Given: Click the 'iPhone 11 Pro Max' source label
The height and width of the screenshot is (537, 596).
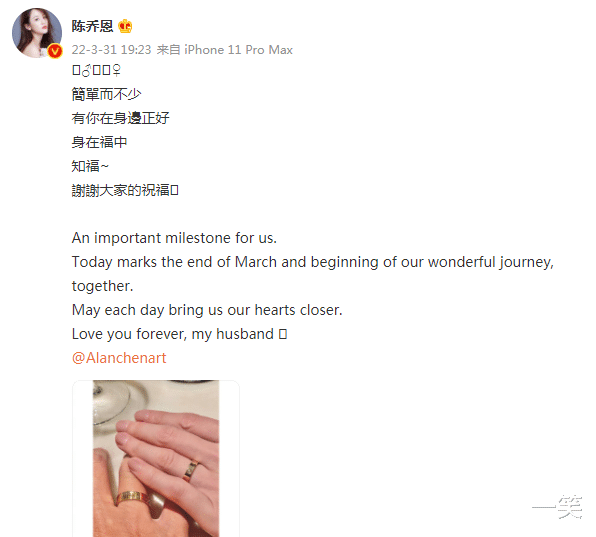Looking at the screenshot, I should pyautogui.click(x=238, y=50).
